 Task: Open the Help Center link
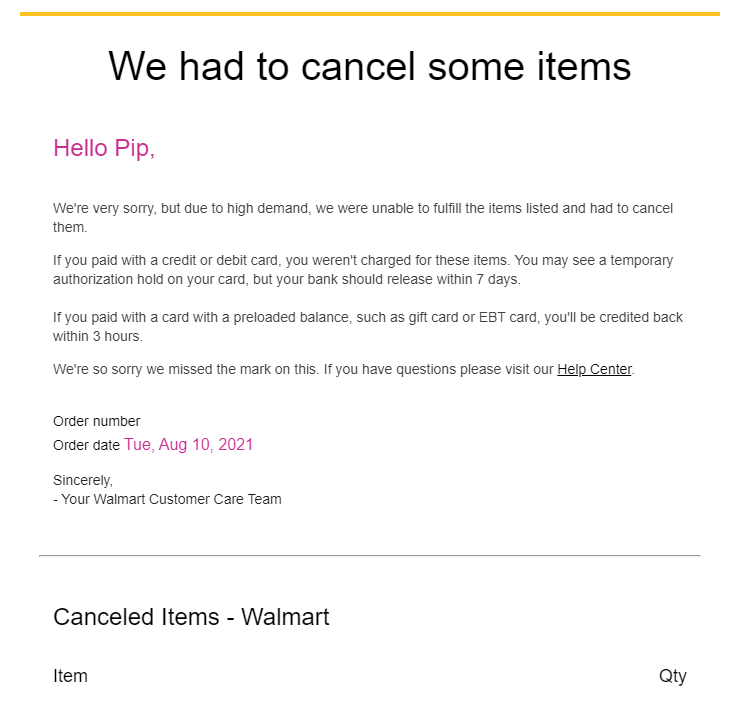[x=594, y=369]
